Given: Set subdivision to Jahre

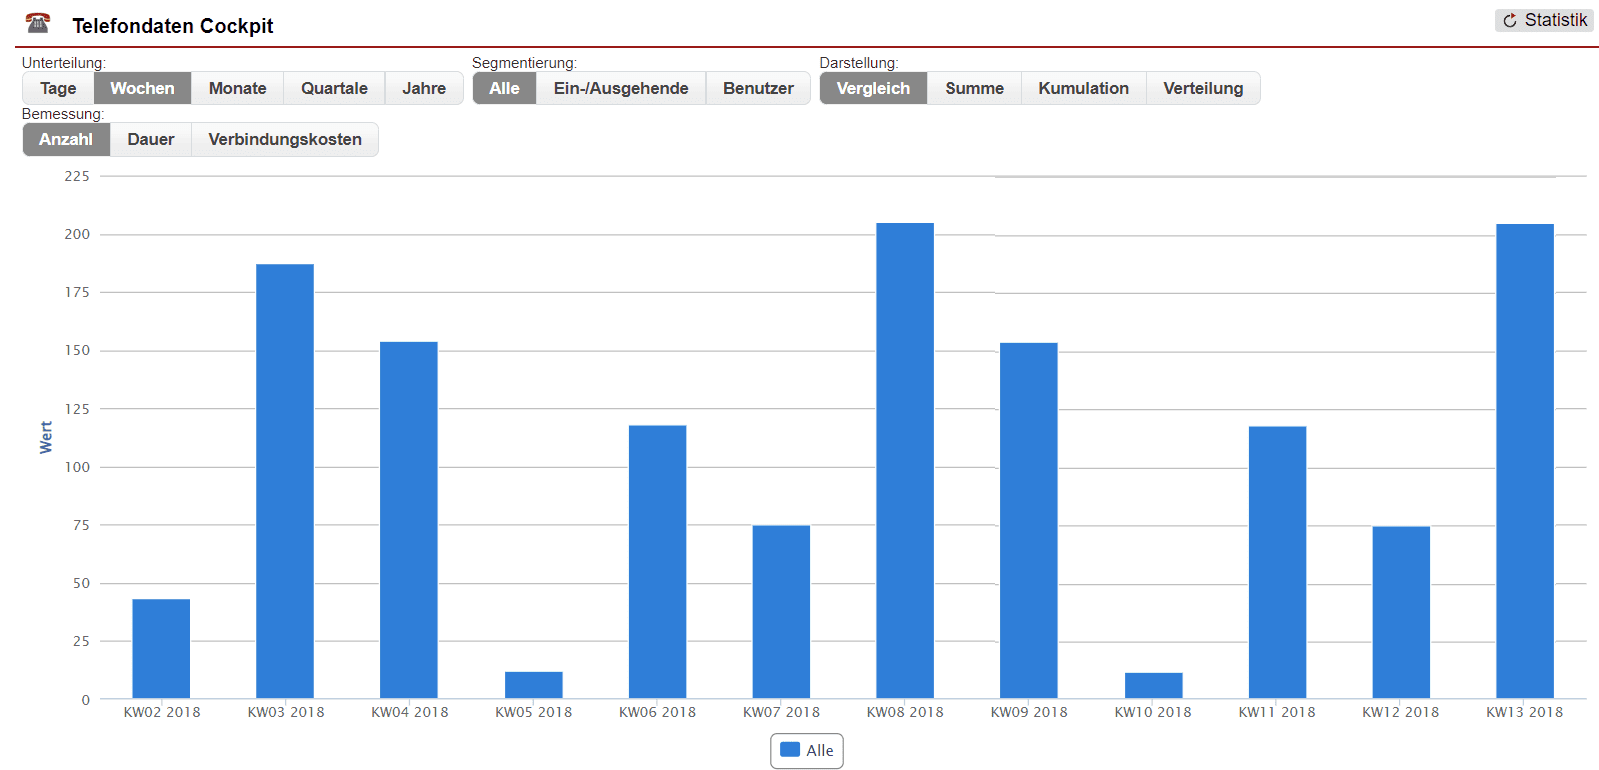Looking at the screenshot, I should coord(424,88).
